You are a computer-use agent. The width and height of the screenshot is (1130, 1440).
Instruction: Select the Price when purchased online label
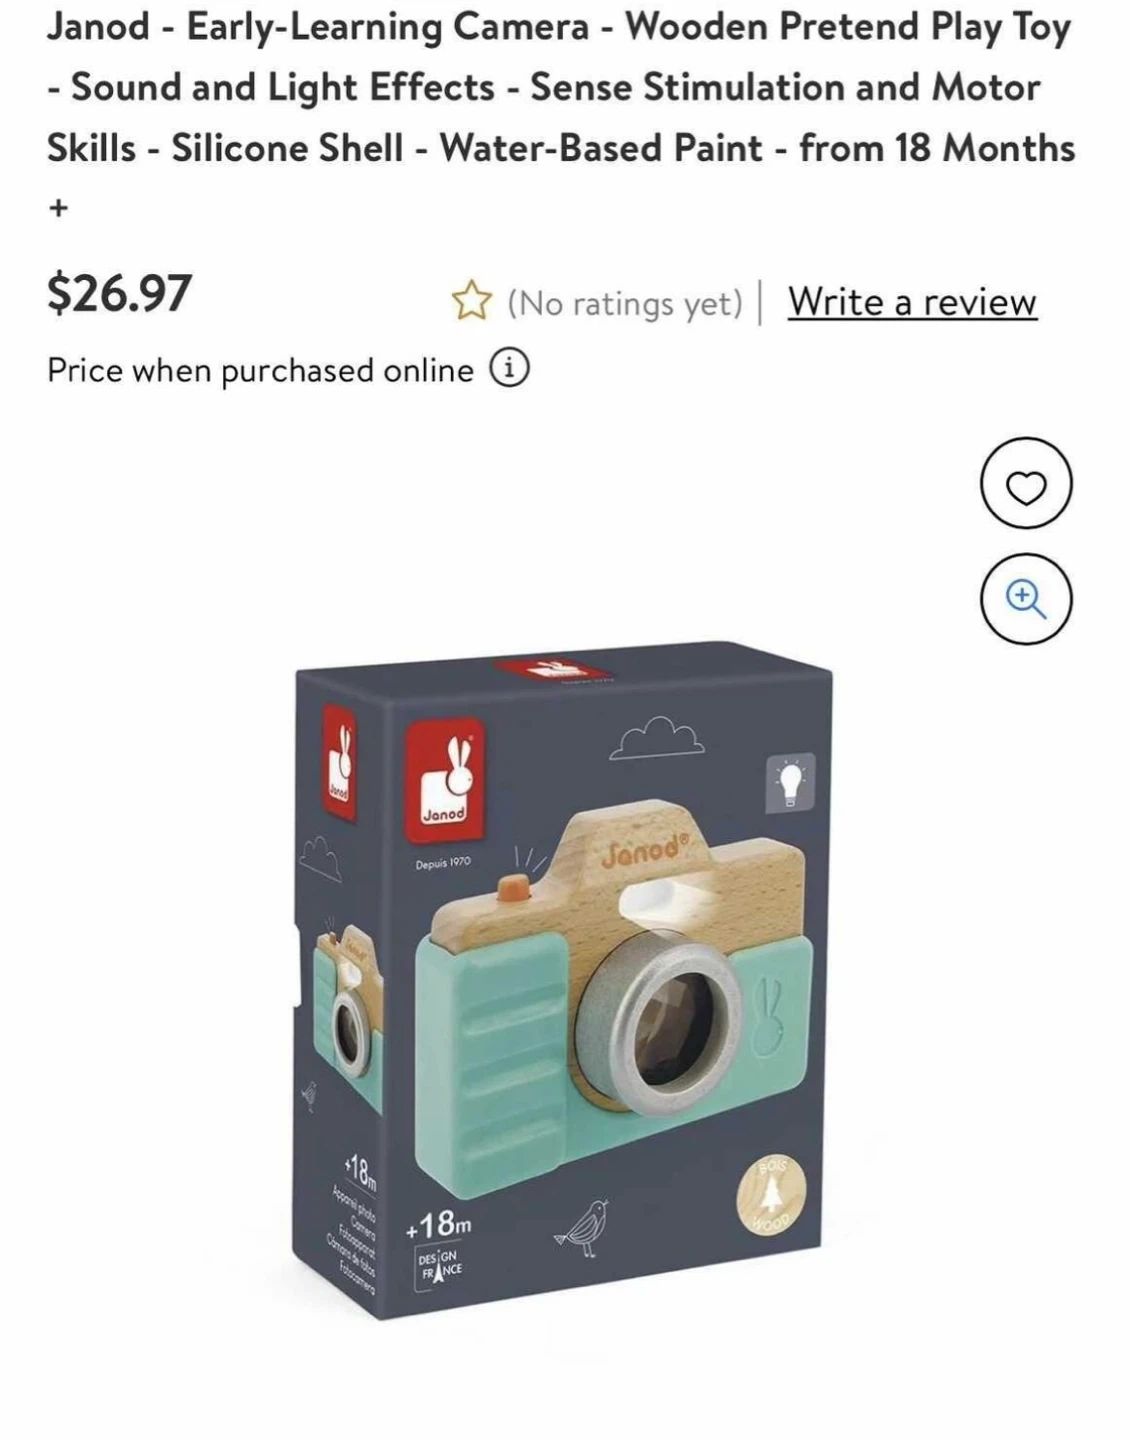coord(260,370)
